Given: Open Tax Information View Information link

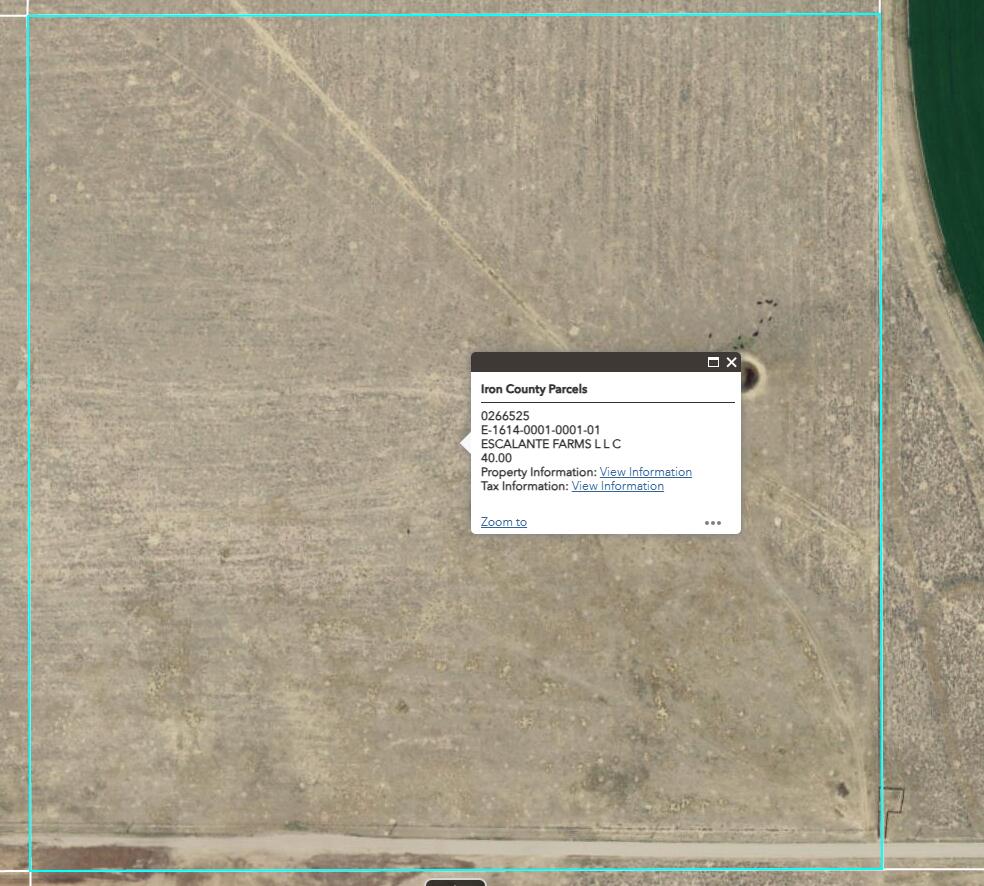Looking at the screenshot, I should click(617, 486).
